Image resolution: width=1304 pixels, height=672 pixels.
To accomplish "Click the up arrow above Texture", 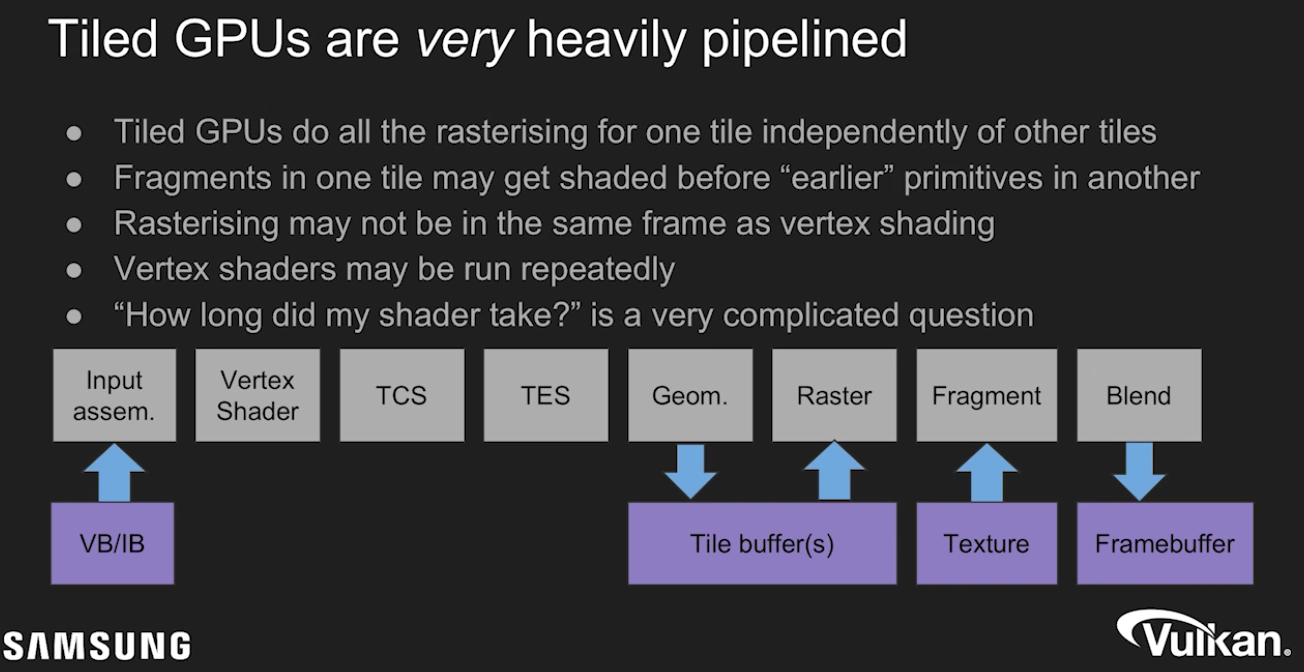I will click(x=986, y=471).
